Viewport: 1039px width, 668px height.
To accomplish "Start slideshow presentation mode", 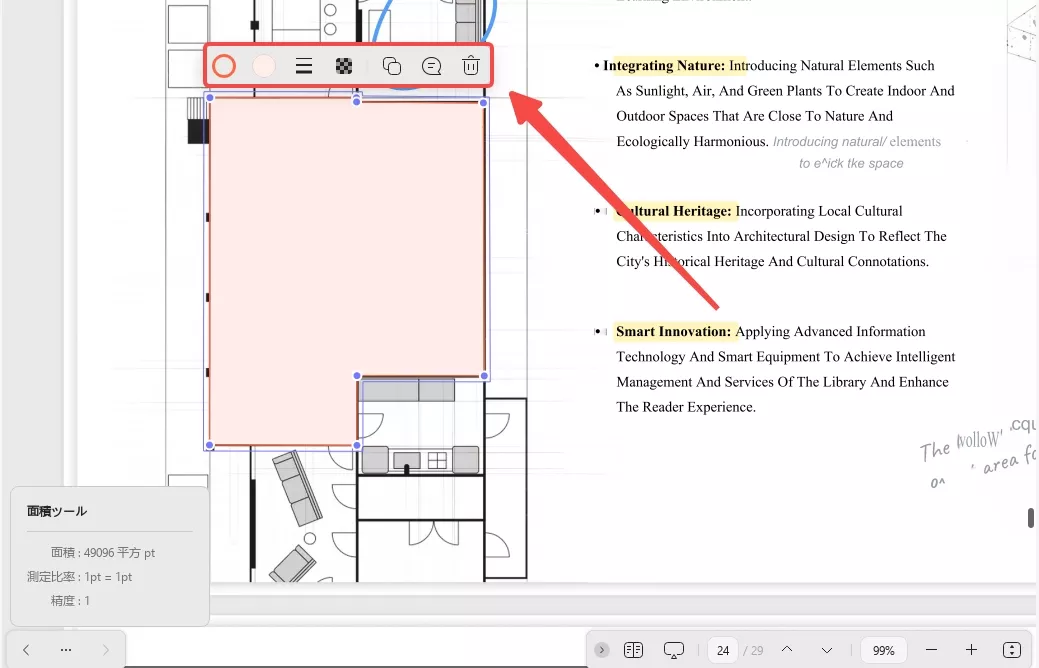I will tap(674, 650).
